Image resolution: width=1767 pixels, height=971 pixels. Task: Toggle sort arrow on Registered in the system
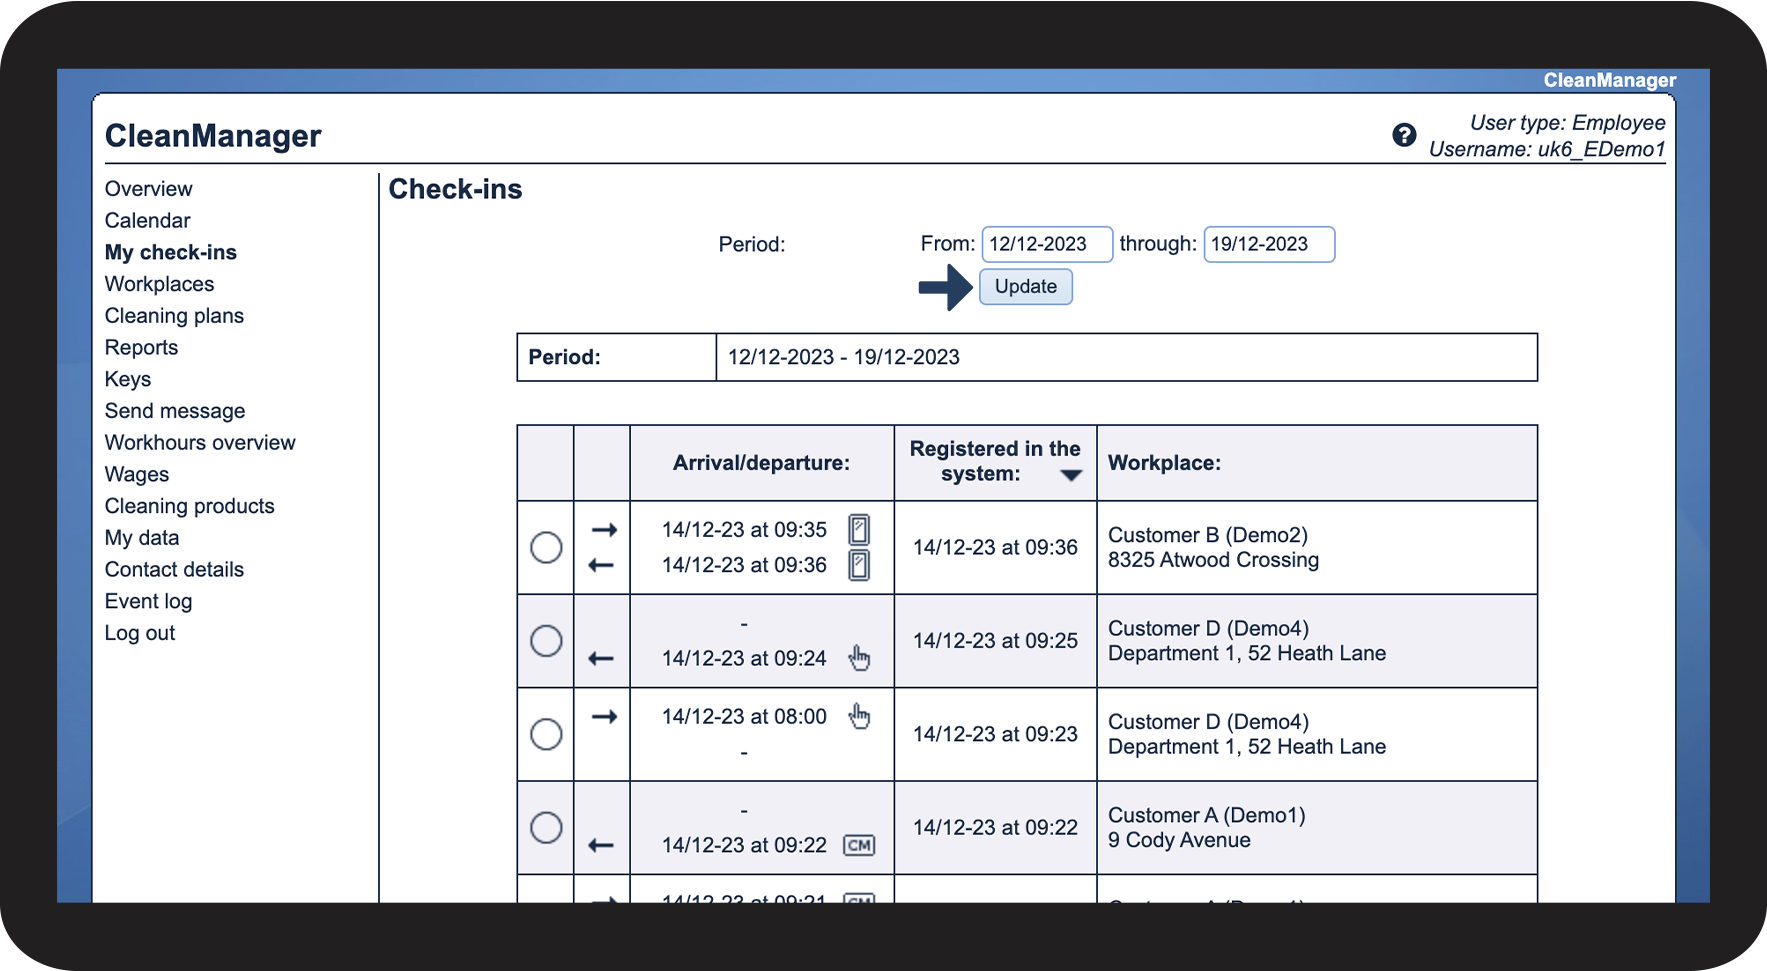point(1071,475)
